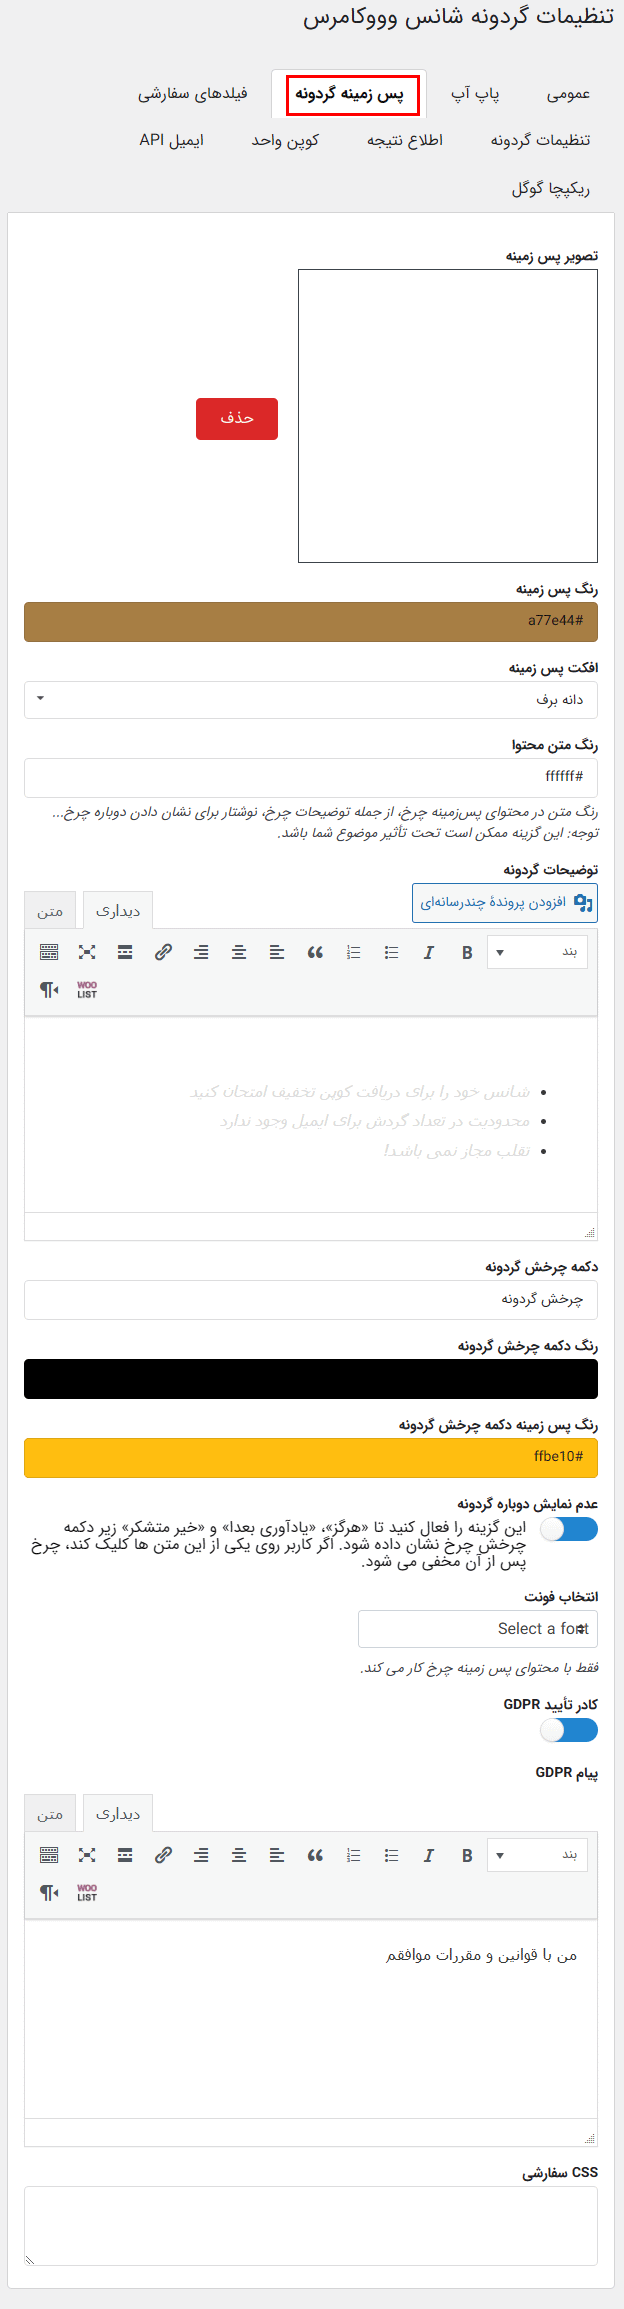
Task: Open background color picker showing #a77e44
Action: (x=311, y=621)
